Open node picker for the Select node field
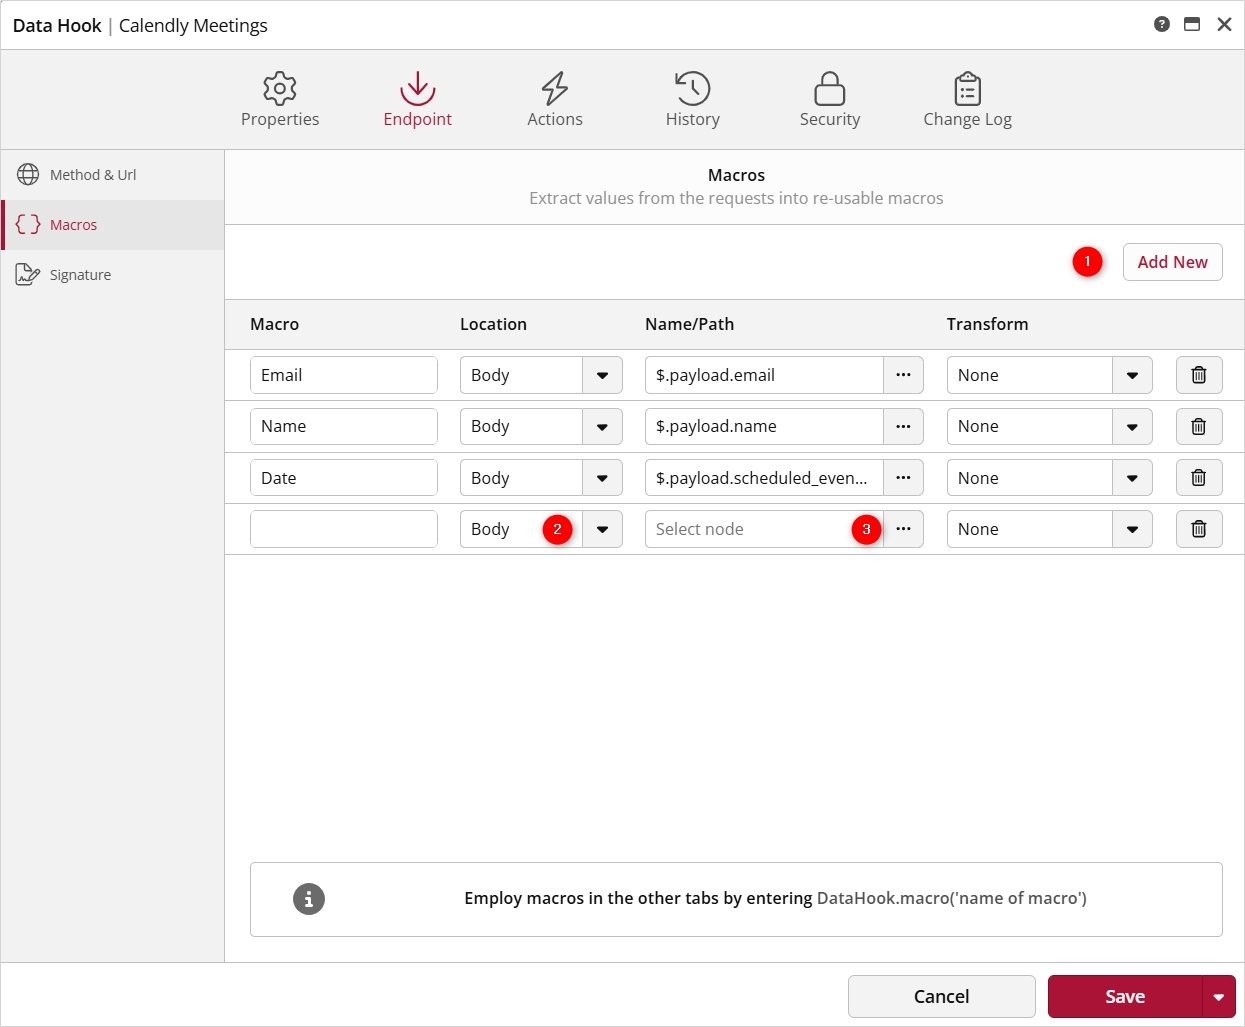This screenshot has width=1245, height=1027. coord(903,529)
